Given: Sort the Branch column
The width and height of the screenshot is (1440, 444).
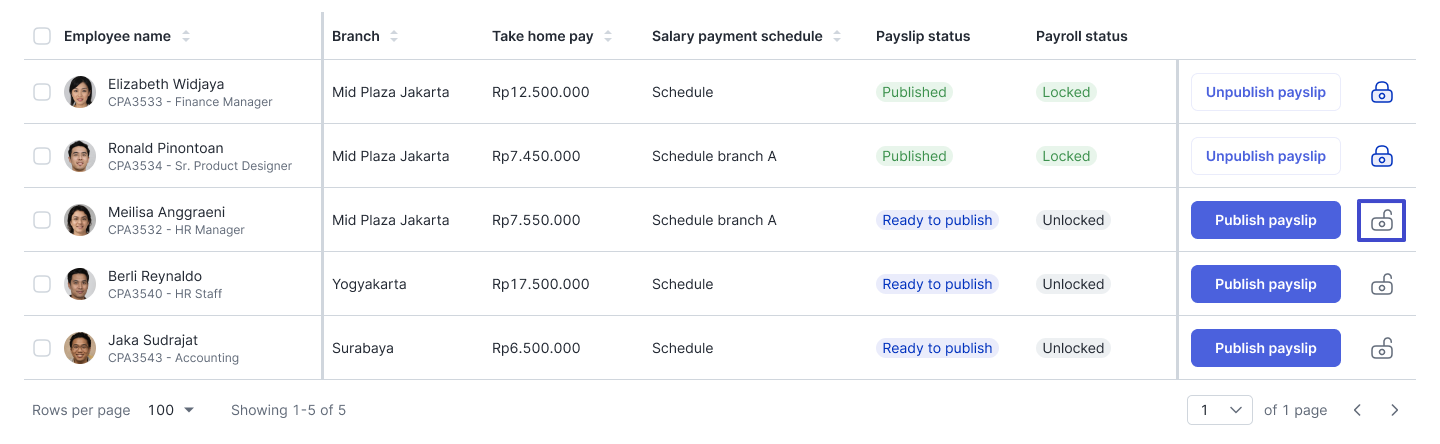Looking at the screenshot, I should [394, 36].
